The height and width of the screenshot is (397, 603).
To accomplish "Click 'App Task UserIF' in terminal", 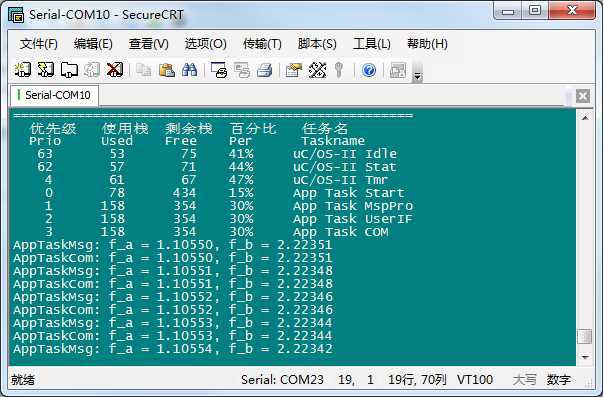I will (x=353, y=219).
